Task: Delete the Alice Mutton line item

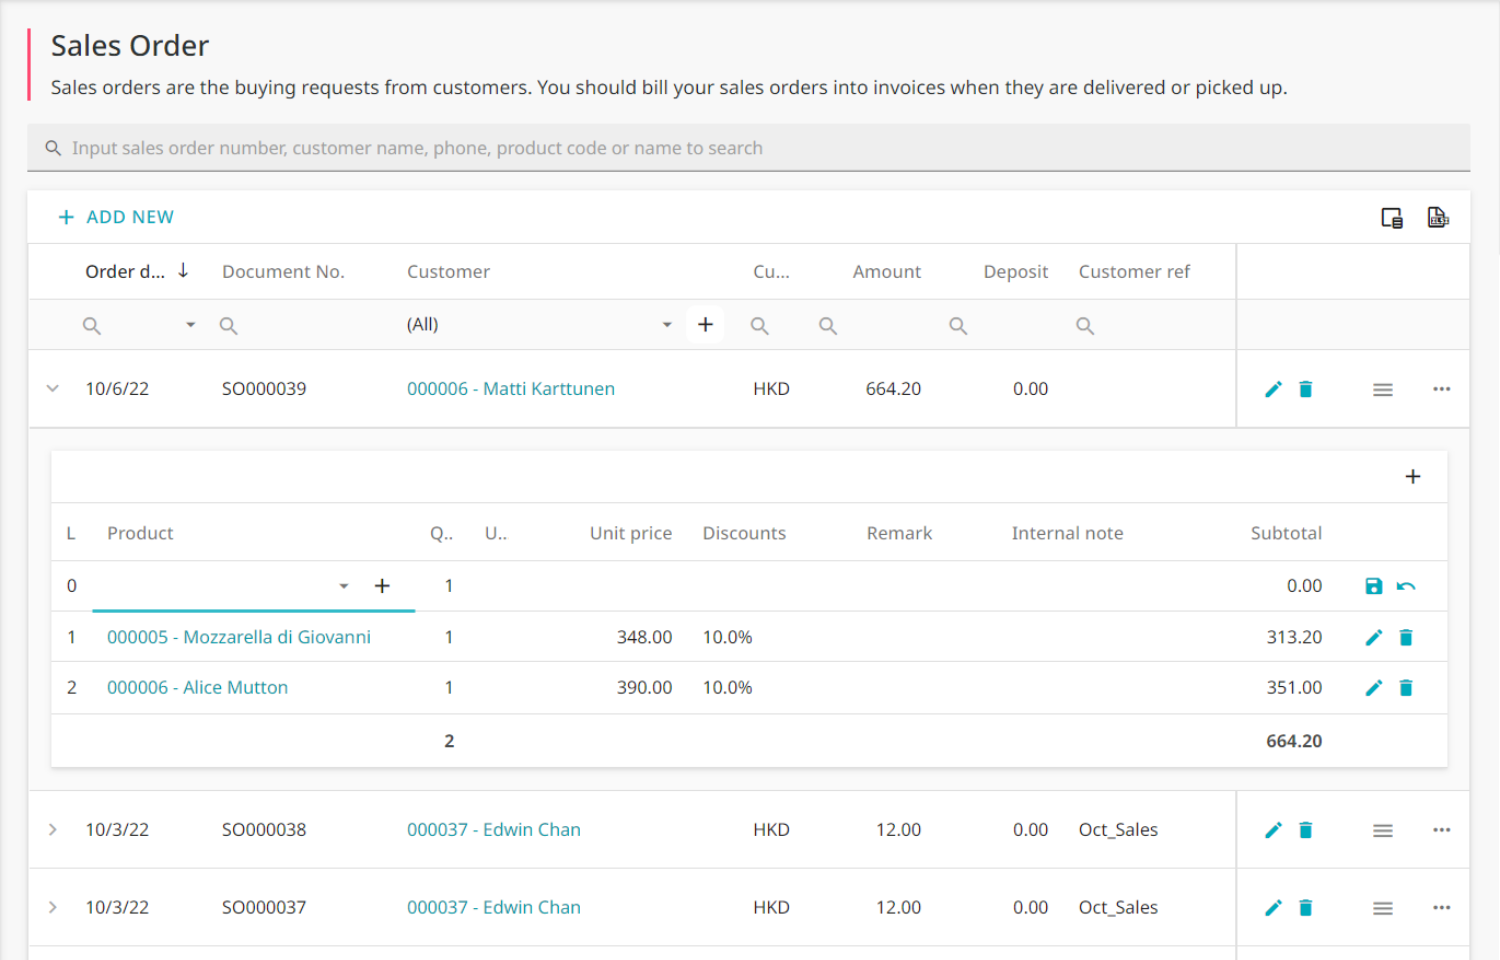Action: point(1406,688)
